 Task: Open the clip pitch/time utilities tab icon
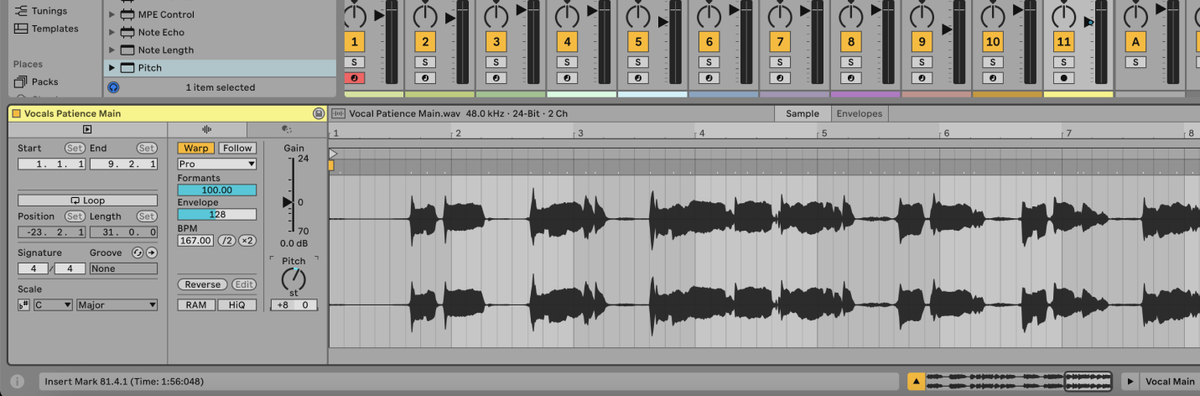[x=287, y=129]
